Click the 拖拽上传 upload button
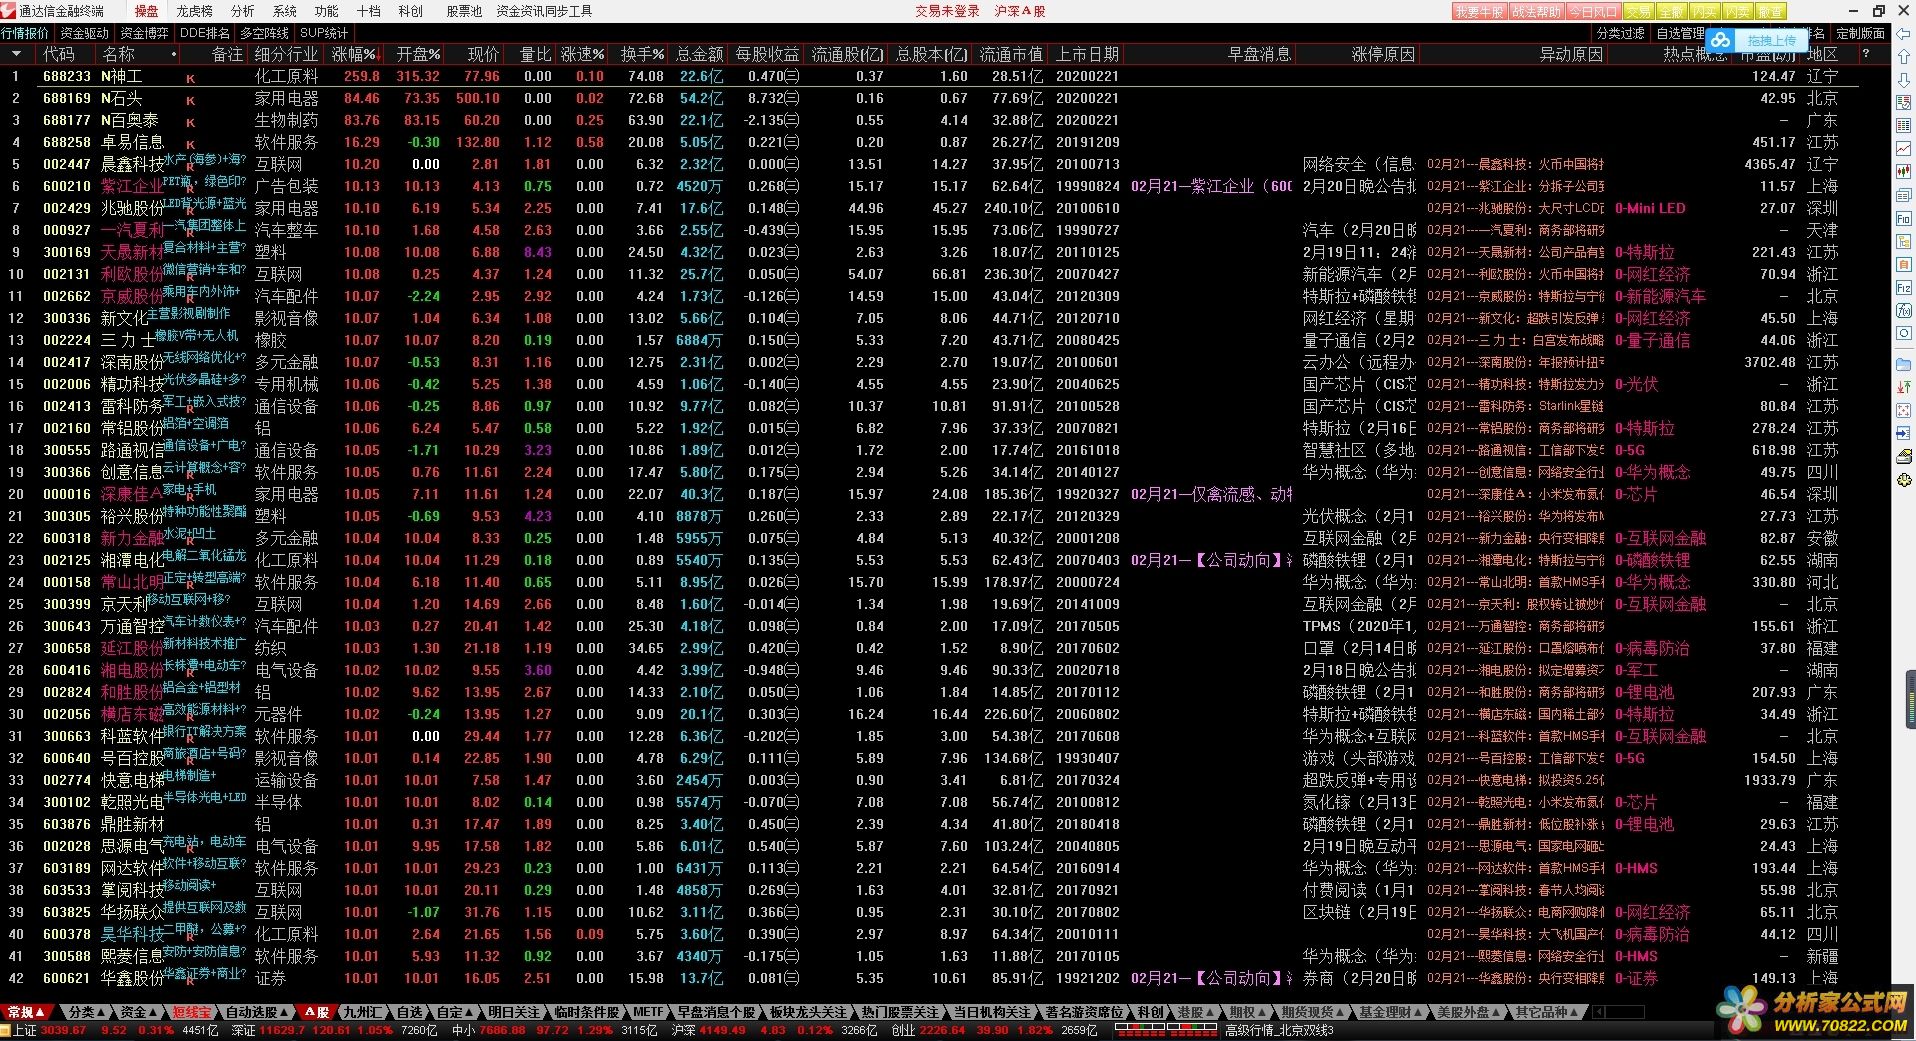1916x1041 pixels. click(1771, 40)
